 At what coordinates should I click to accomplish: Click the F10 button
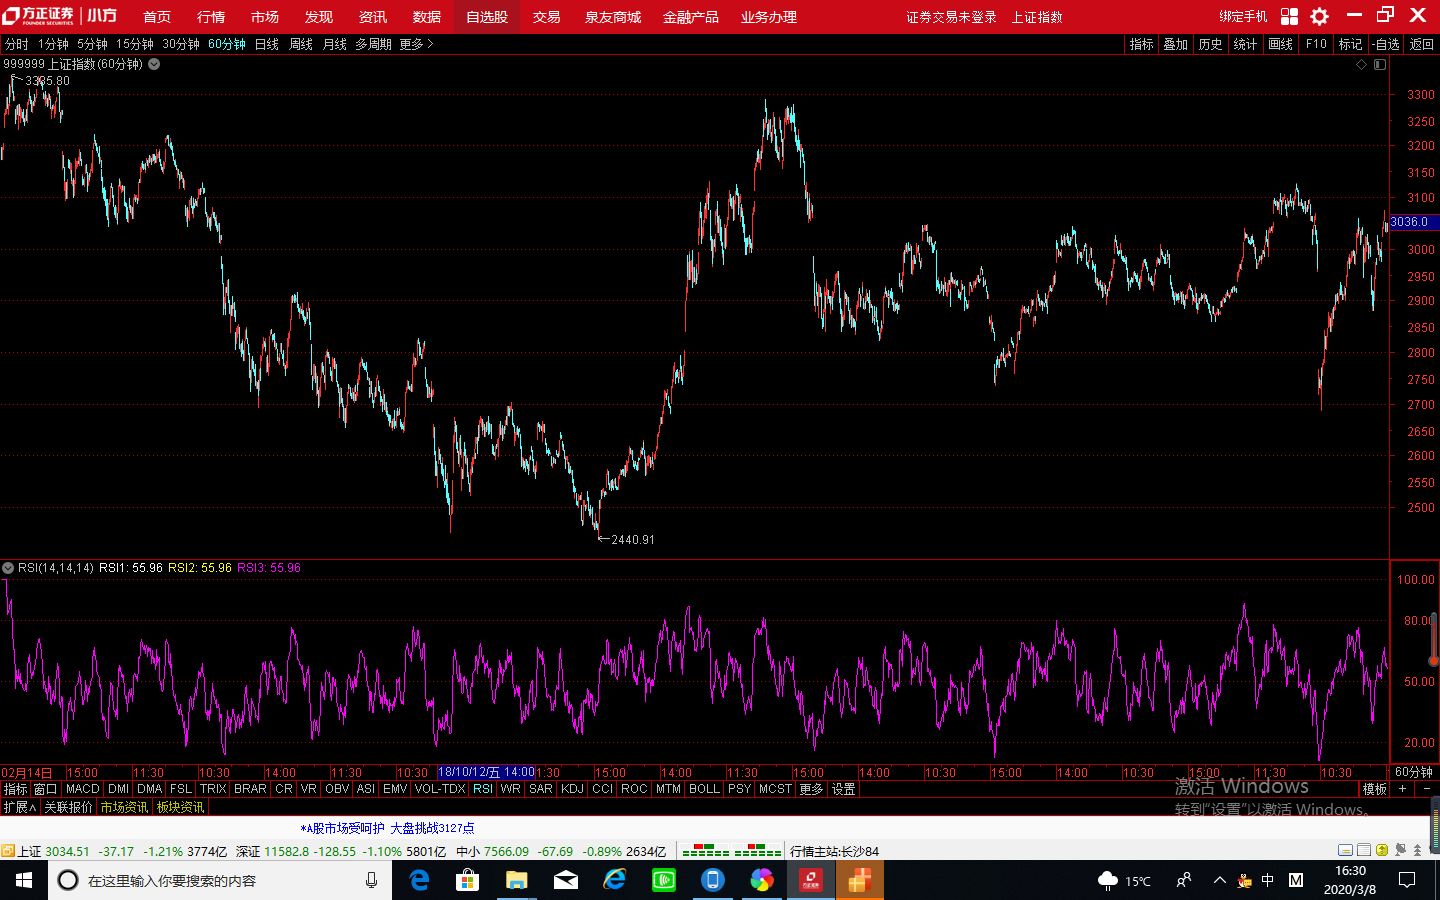[x=1316, y=44]
